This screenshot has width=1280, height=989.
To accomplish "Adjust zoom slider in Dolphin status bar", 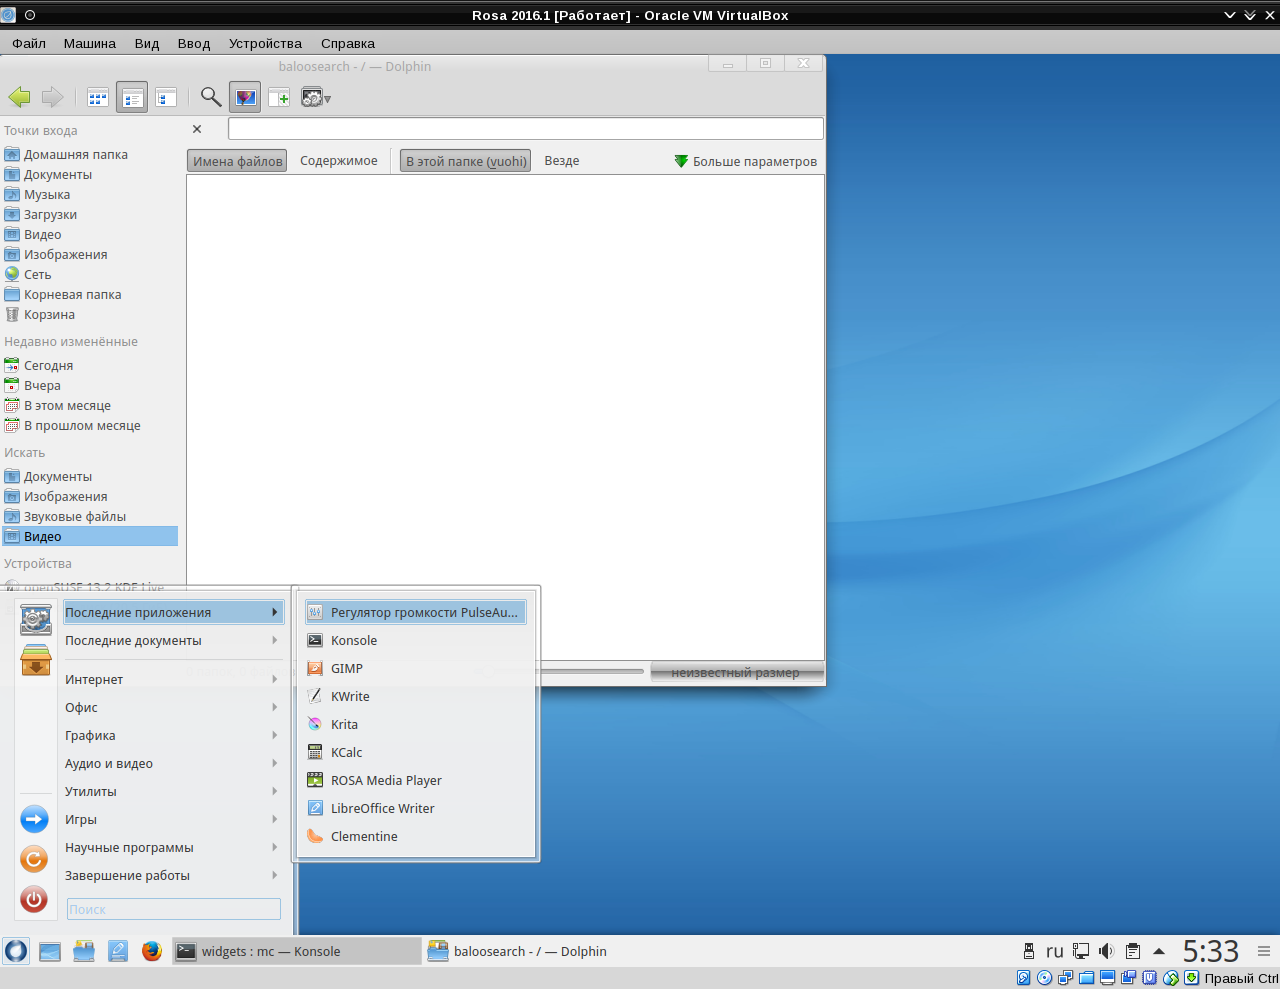I will pos(590,672).
